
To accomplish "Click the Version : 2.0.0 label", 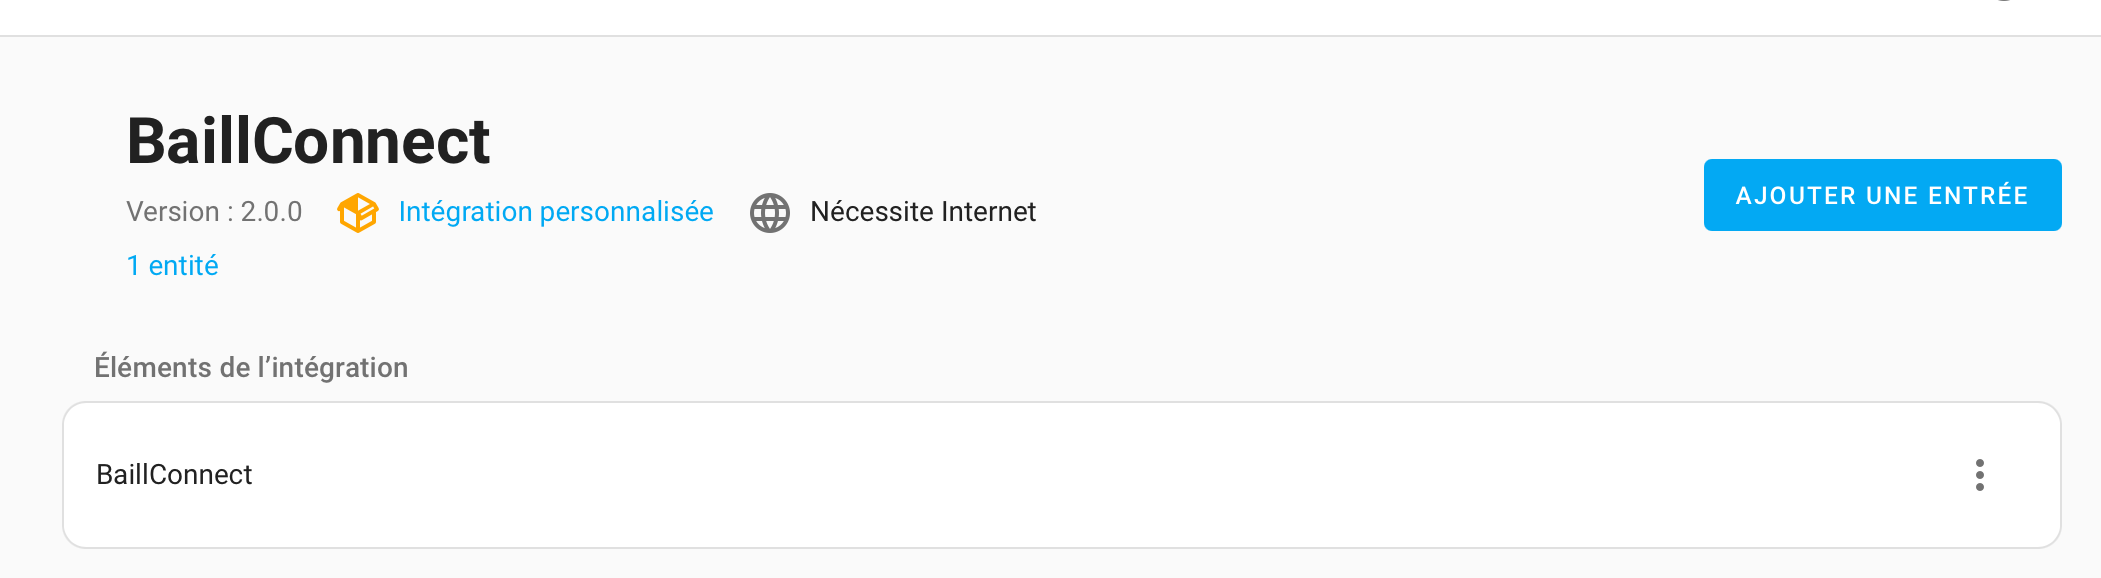I will click(214, 212).
